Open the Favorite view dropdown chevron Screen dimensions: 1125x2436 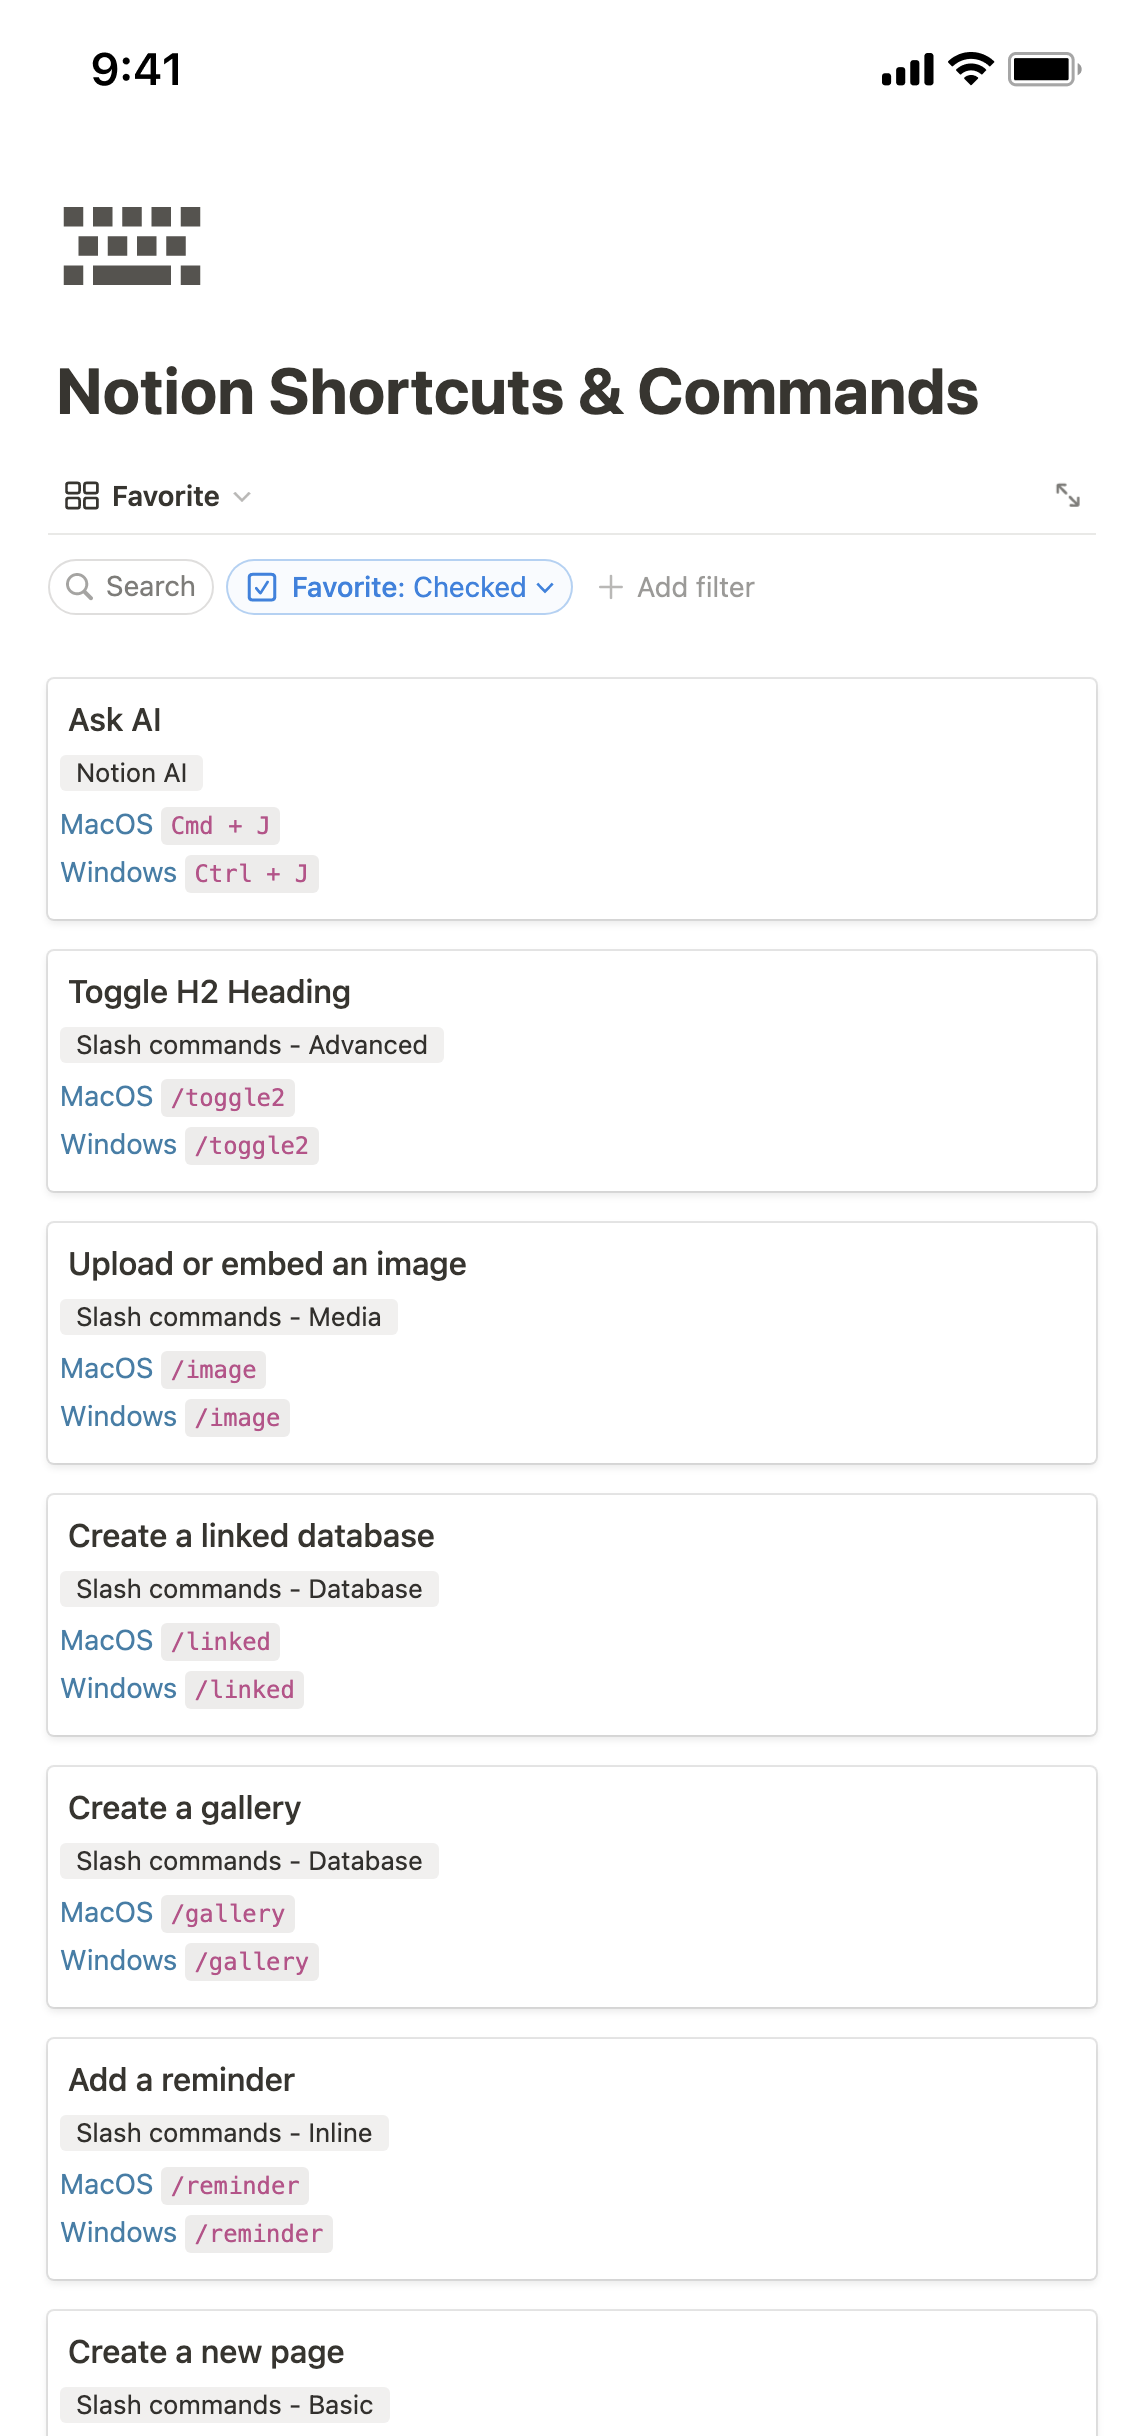242,497
